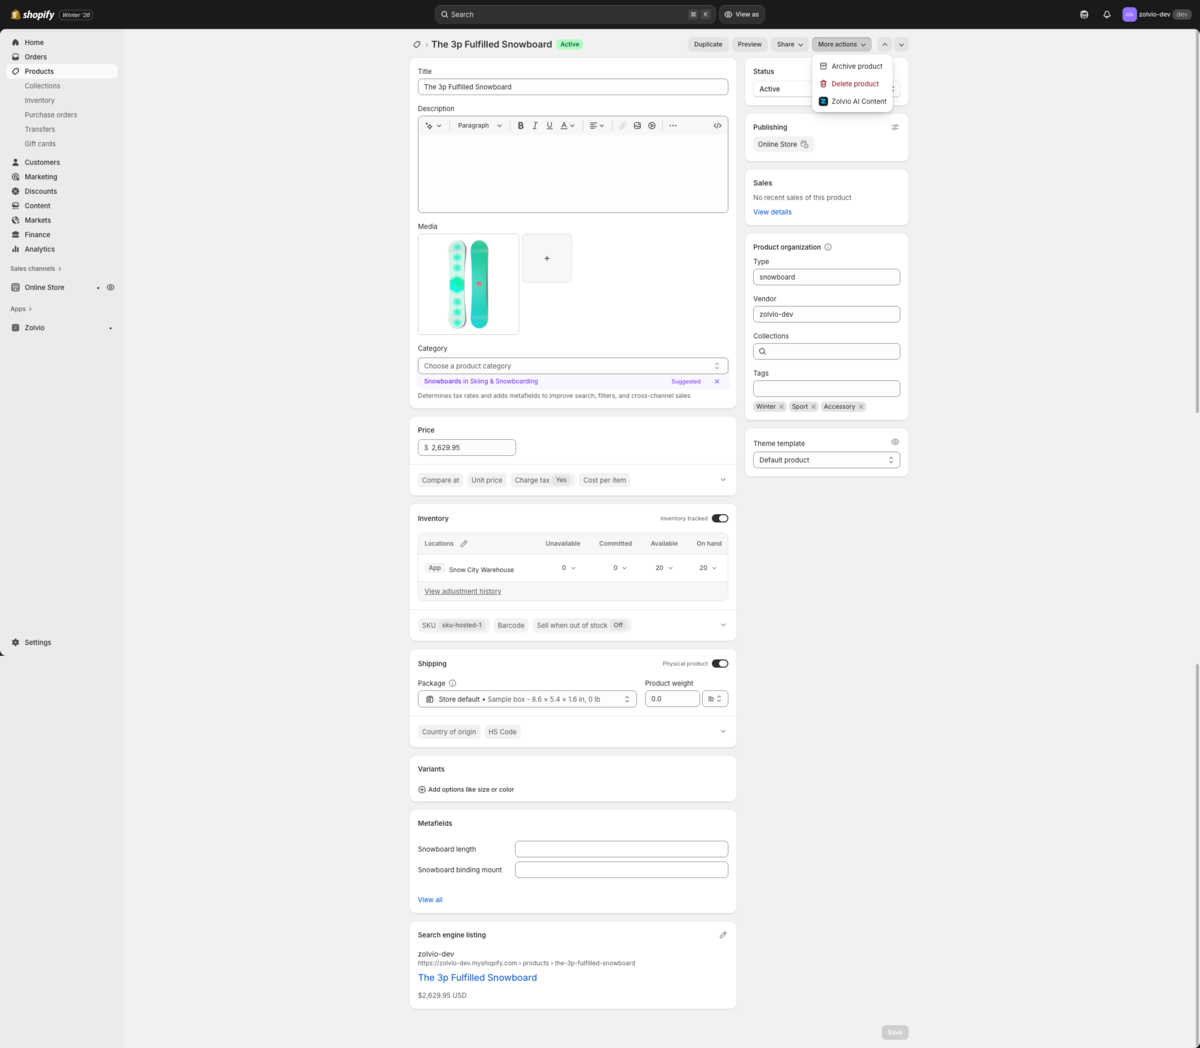This screenshot has width=1200, height=1048.
Task: Insert a link in the description toolbar
Action: [623, 125]
